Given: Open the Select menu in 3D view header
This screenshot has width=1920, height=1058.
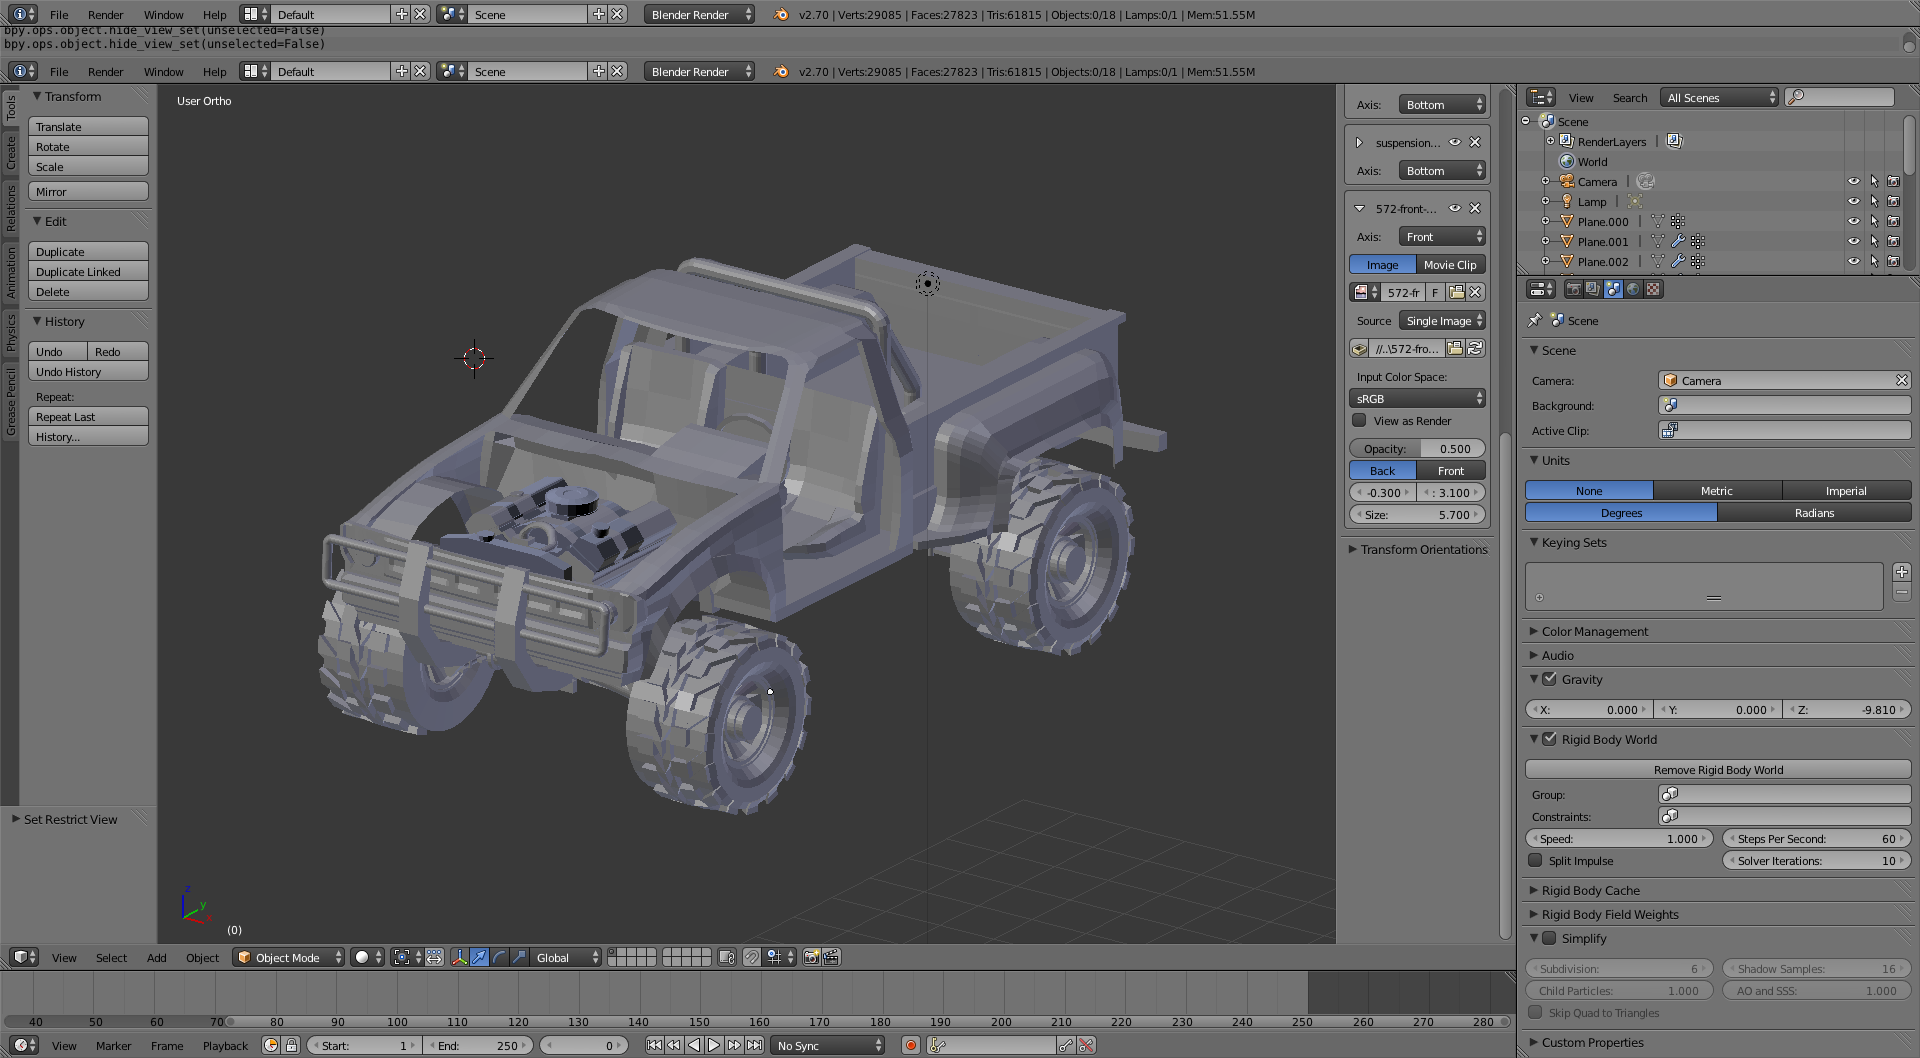Looking at the screenshot, I should 111,957.
